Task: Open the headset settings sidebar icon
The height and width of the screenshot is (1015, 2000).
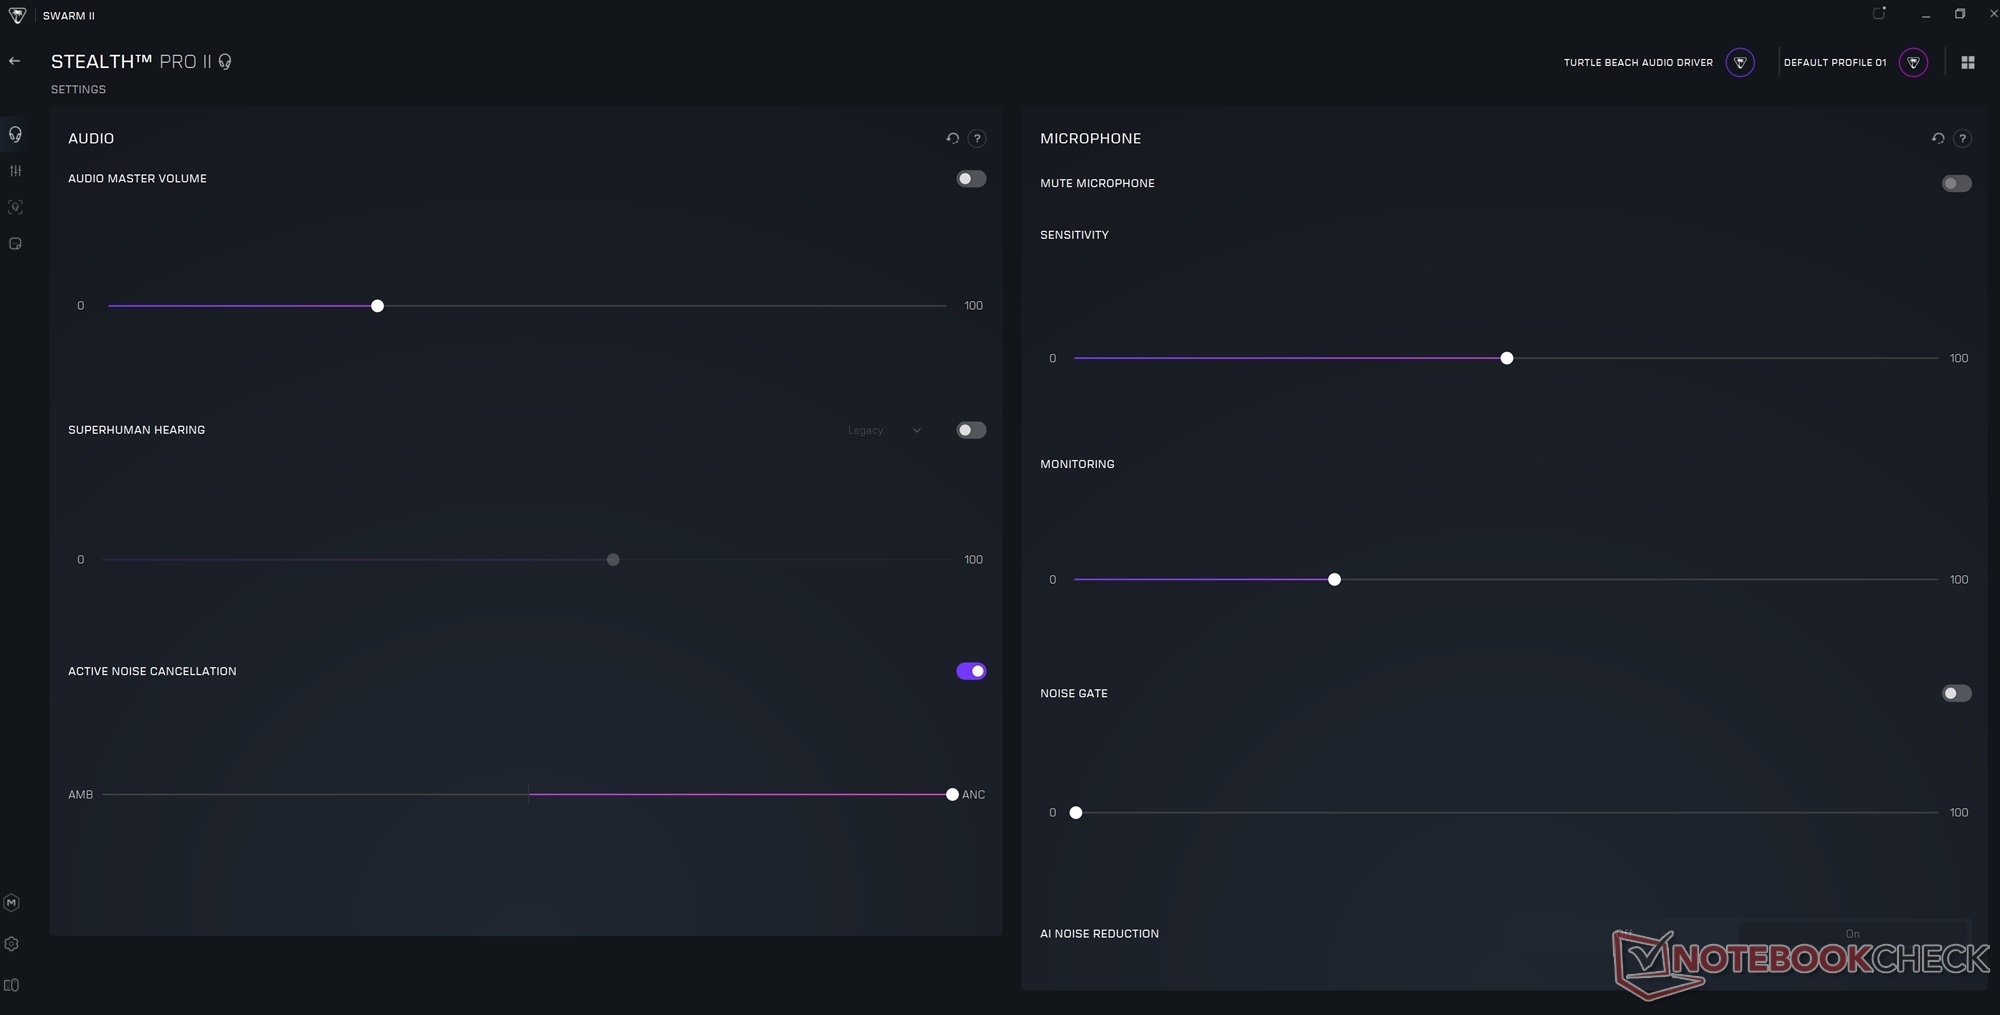Action: [x=15, y=134]
